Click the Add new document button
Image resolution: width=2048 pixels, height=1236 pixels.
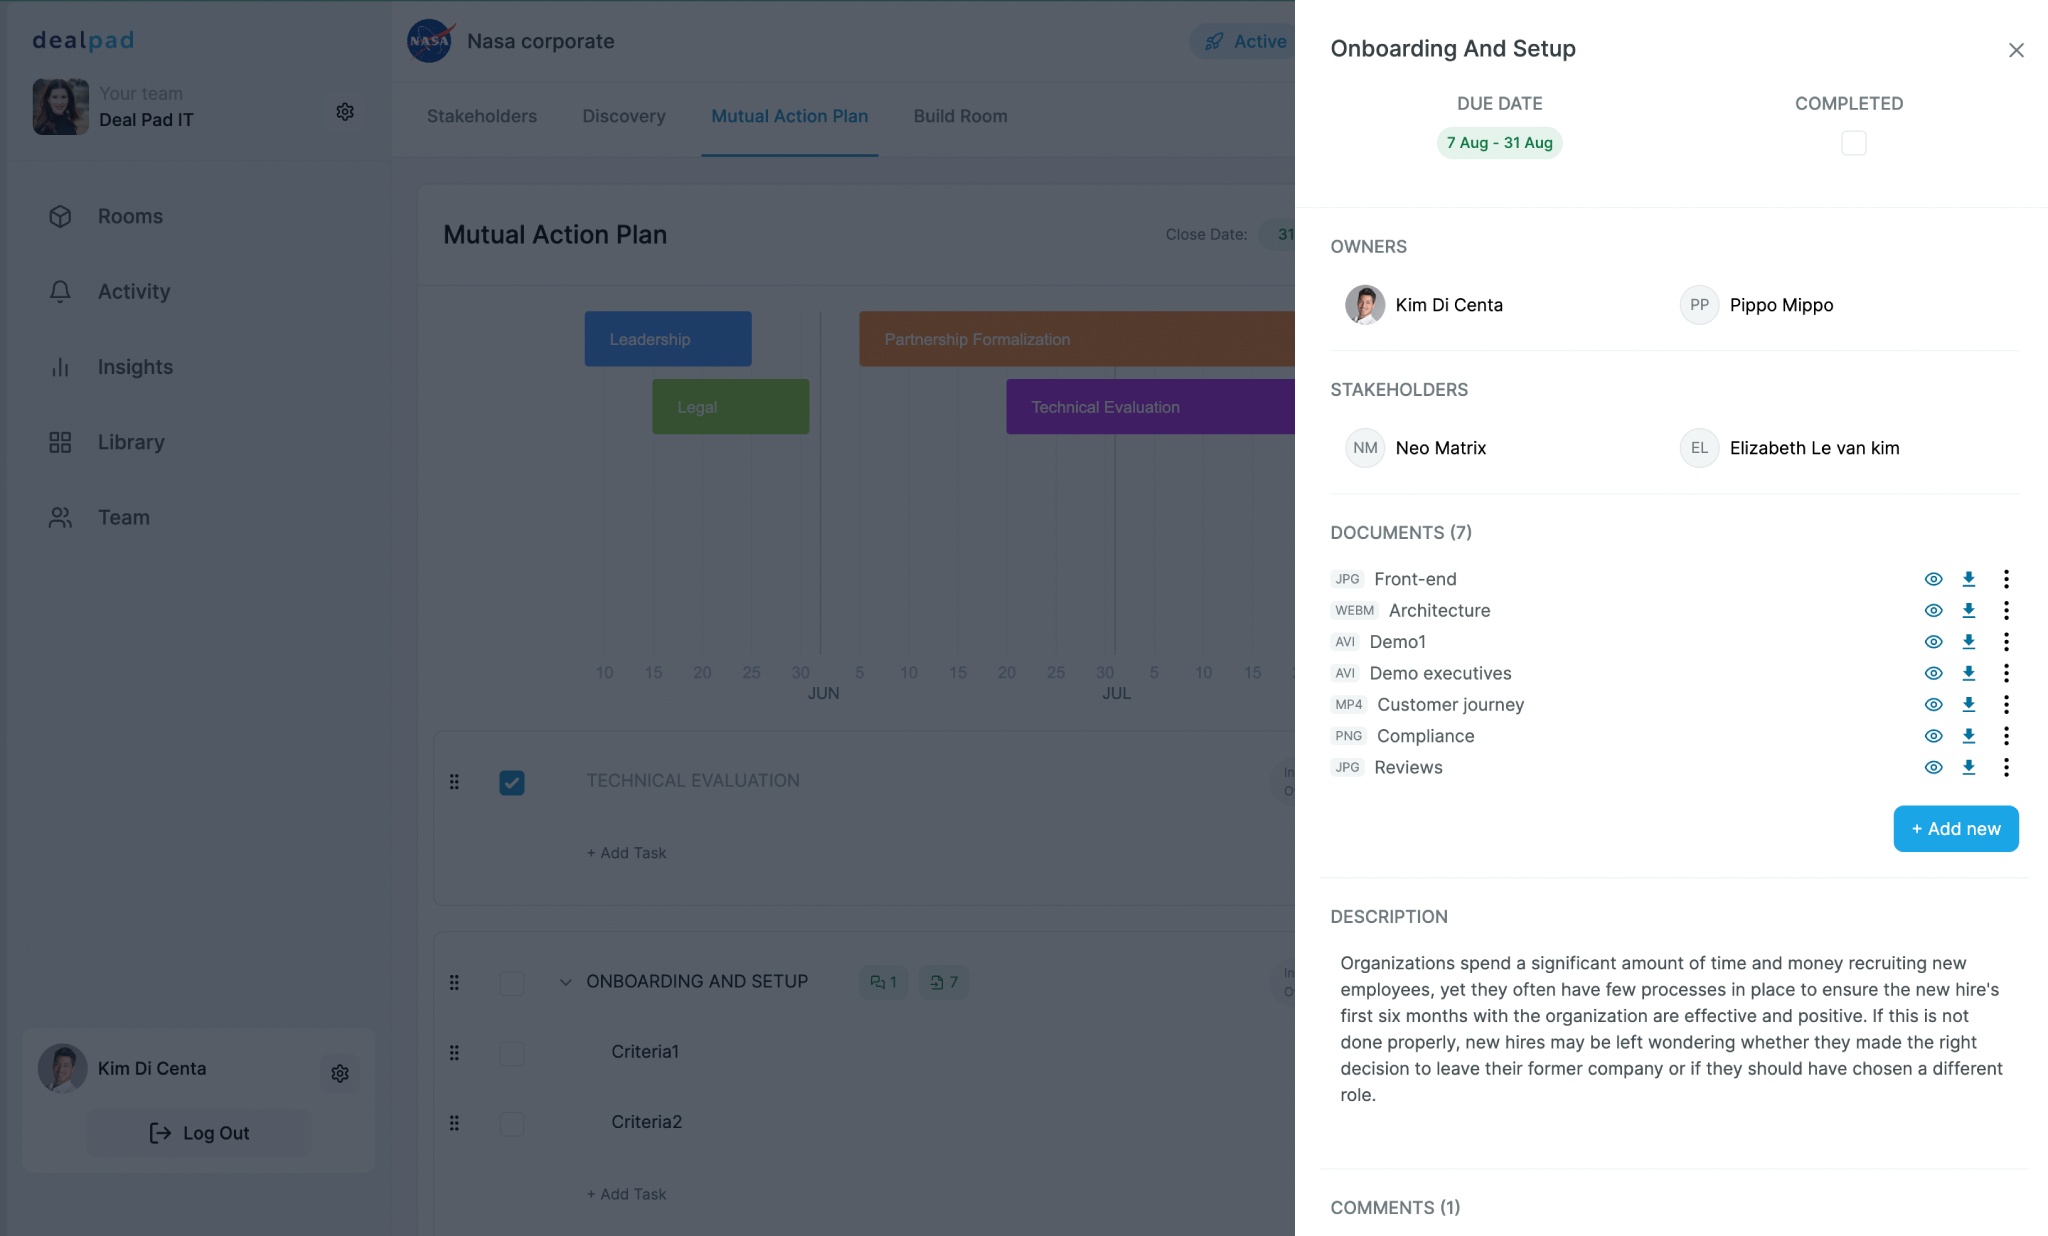pos(1956,828)
